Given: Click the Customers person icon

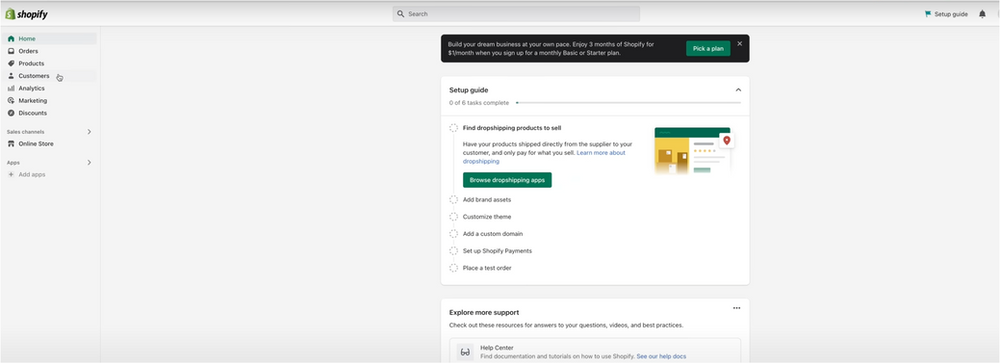Looking at the screenshot, I should pos(11,76).
